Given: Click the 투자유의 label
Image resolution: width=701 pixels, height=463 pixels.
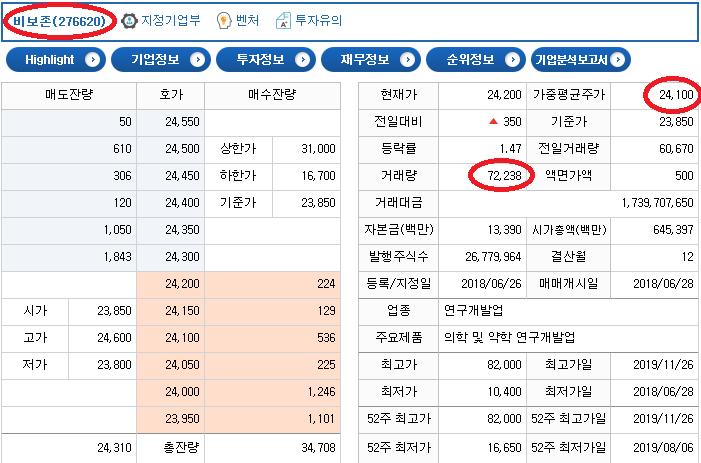Looking at the screenshot, I should (318, 20).
